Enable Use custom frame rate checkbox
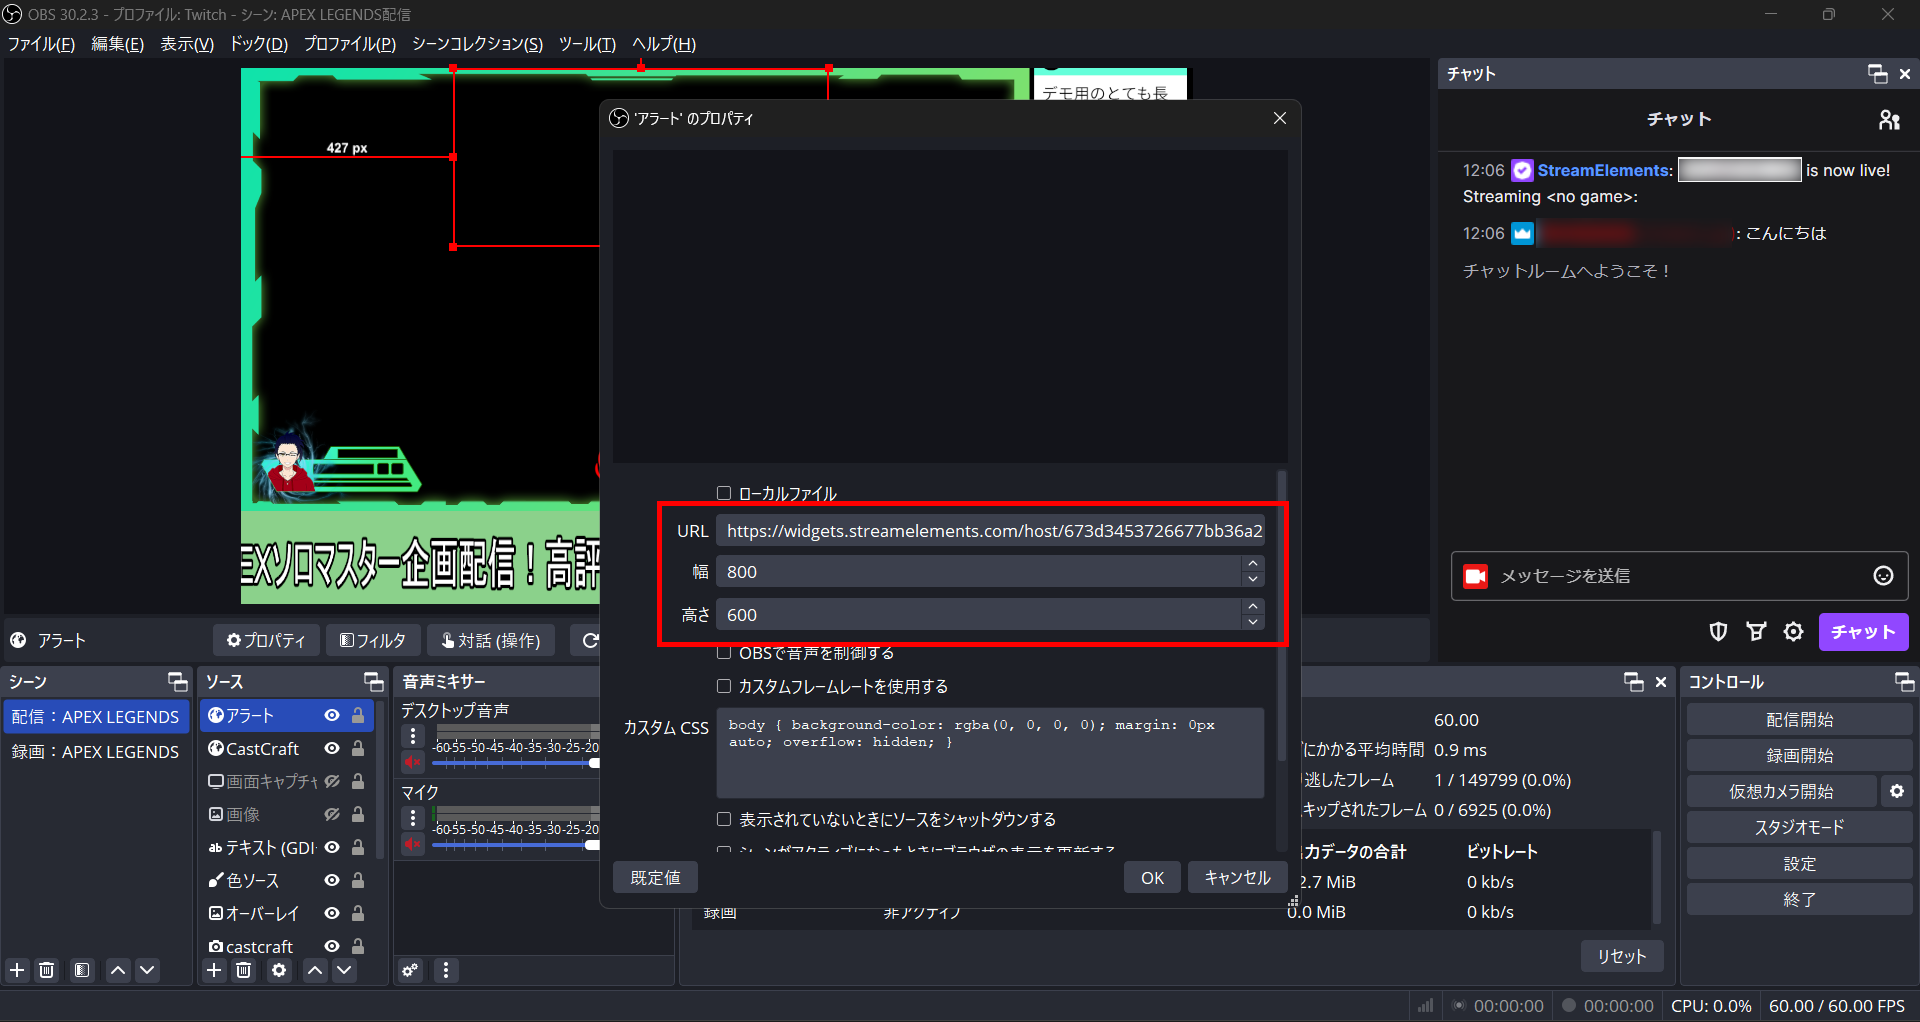1920x1022 pixels. 724,686
